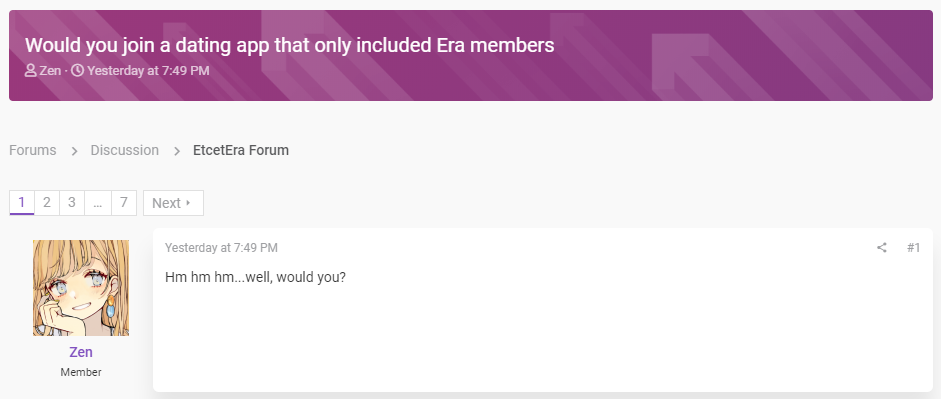Image resolution: width=941 pixels, height=399 pixels.
Task: Click the clock icon in thread header
Action: [x=77, y=71]
